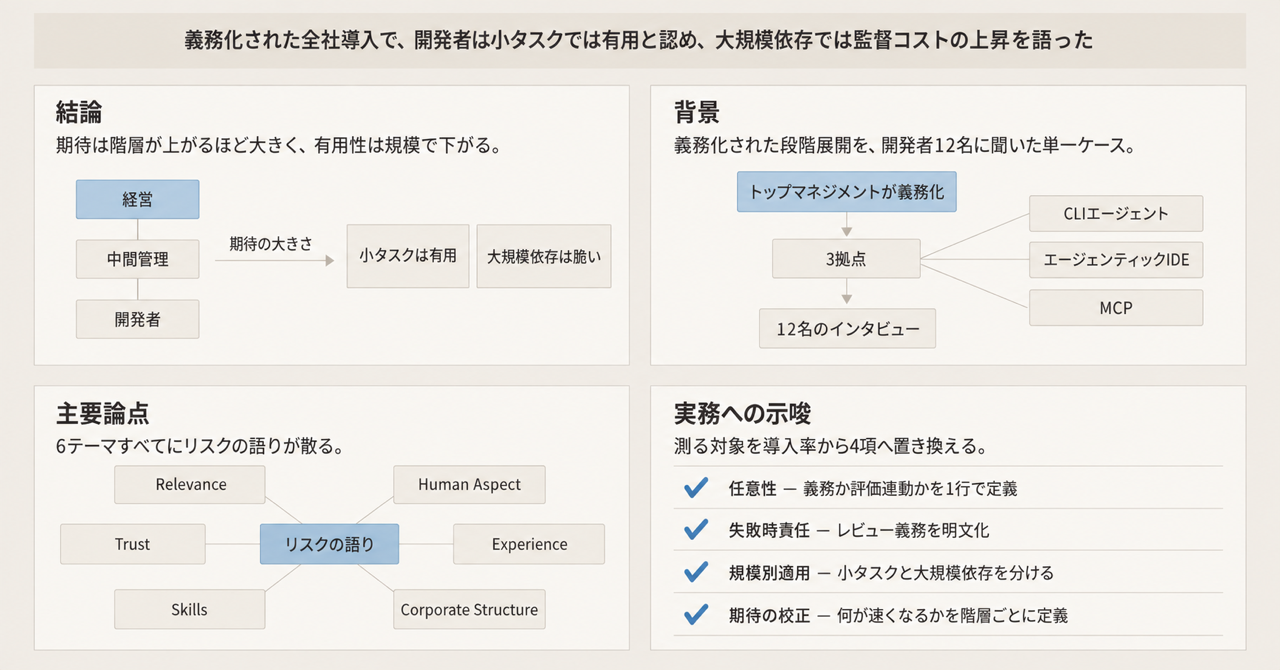Click the central リスクの語り node
Viewport: 1280px width, 670px height.
330,544
